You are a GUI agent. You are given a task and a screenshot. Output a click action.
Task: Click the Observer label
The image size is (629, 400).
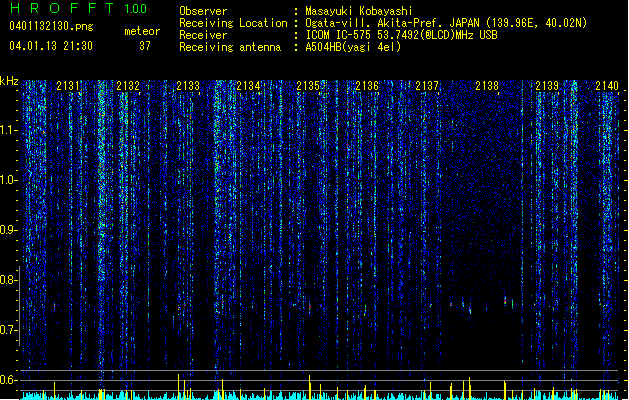point(203,11)
